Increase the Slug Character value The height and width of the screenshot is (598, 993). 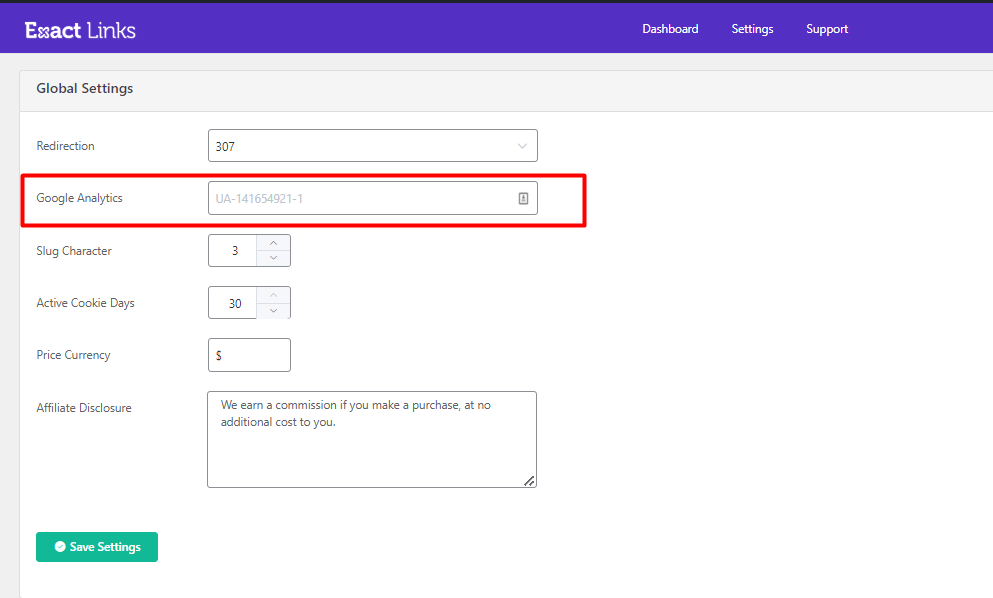click(274, 243)
